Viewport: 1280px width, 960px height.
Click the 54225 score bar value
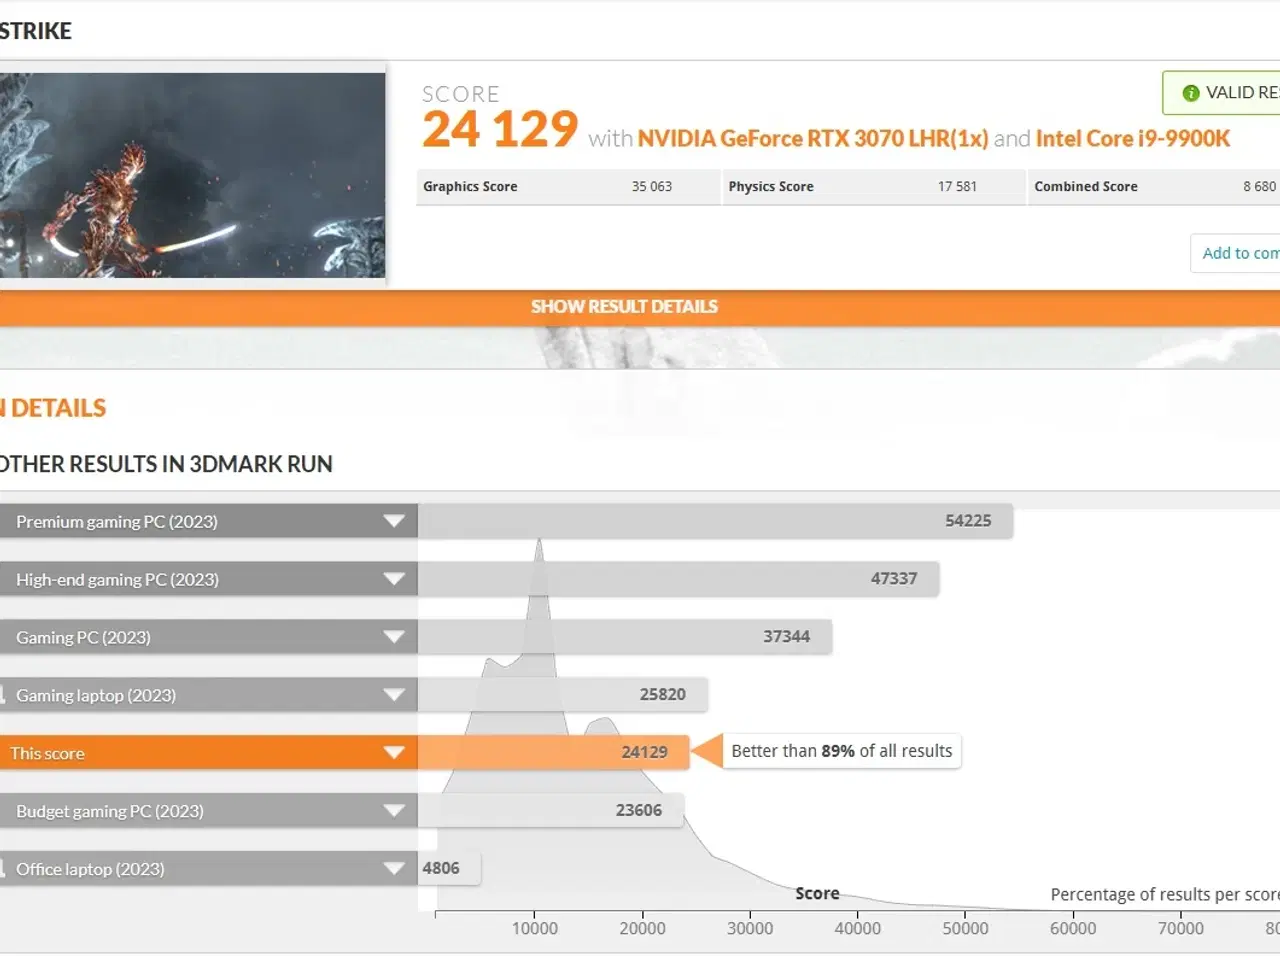click(968, 520)
